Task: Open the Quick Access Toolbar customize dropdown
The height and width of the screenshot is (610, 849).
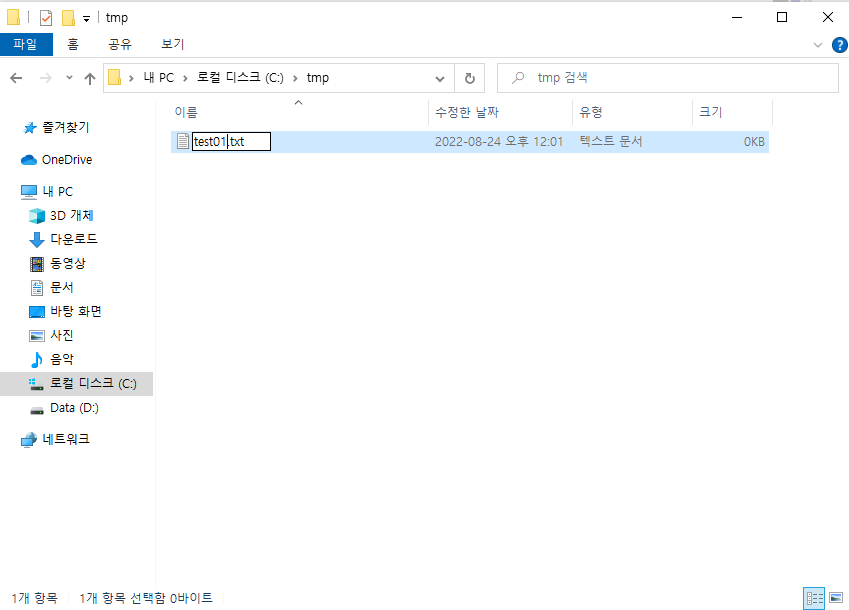Action: [x=86, y=19]
